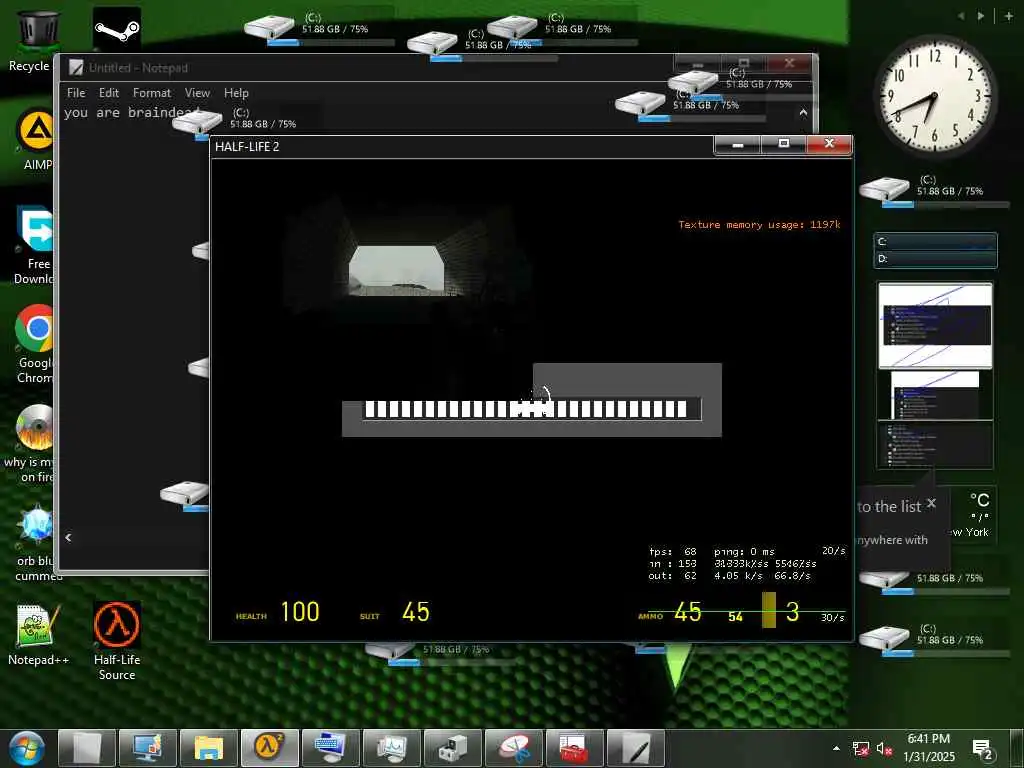Click the fps 68 net graph line
This screenshot has height=768, width=1024.
[x=673, y=551]
